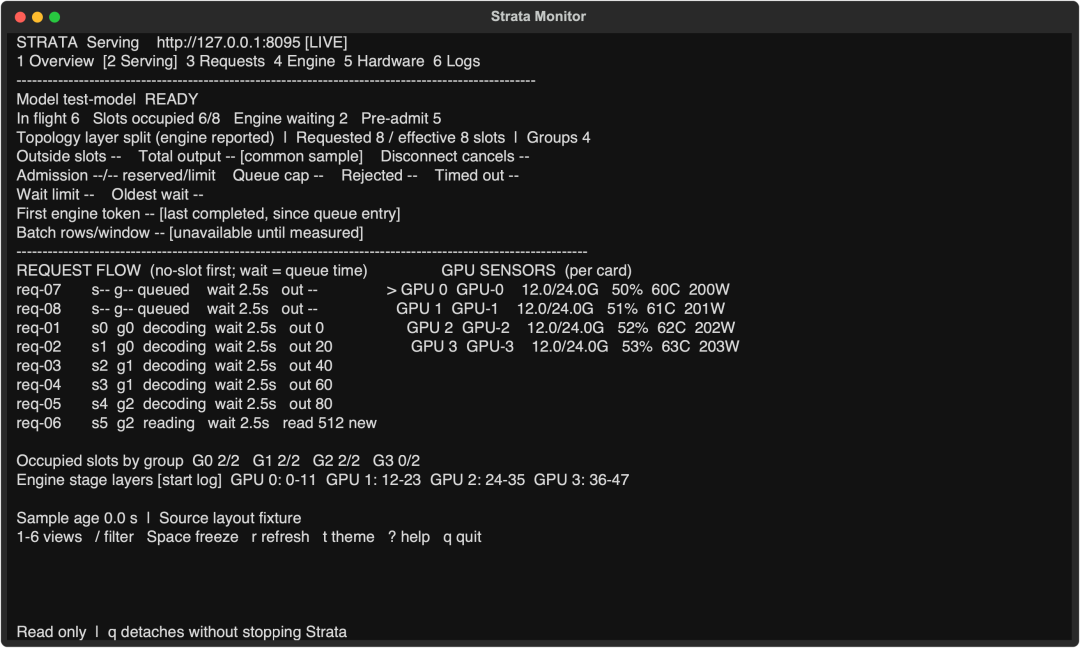The width and height of the screenshot is (1080, 648).
Task: Select request row req-04
Action: click(174, 385)
